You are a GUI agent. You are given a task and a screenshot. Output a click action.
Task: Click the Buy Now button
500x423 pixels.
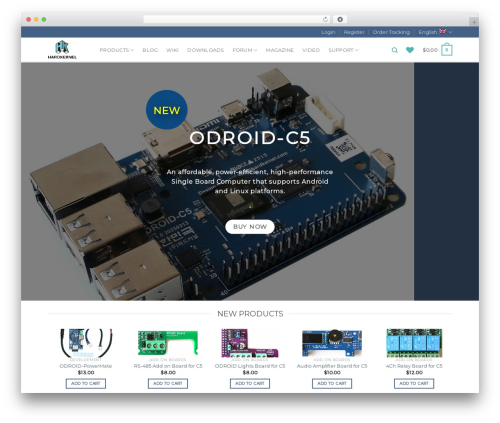(x=250, y=227)
